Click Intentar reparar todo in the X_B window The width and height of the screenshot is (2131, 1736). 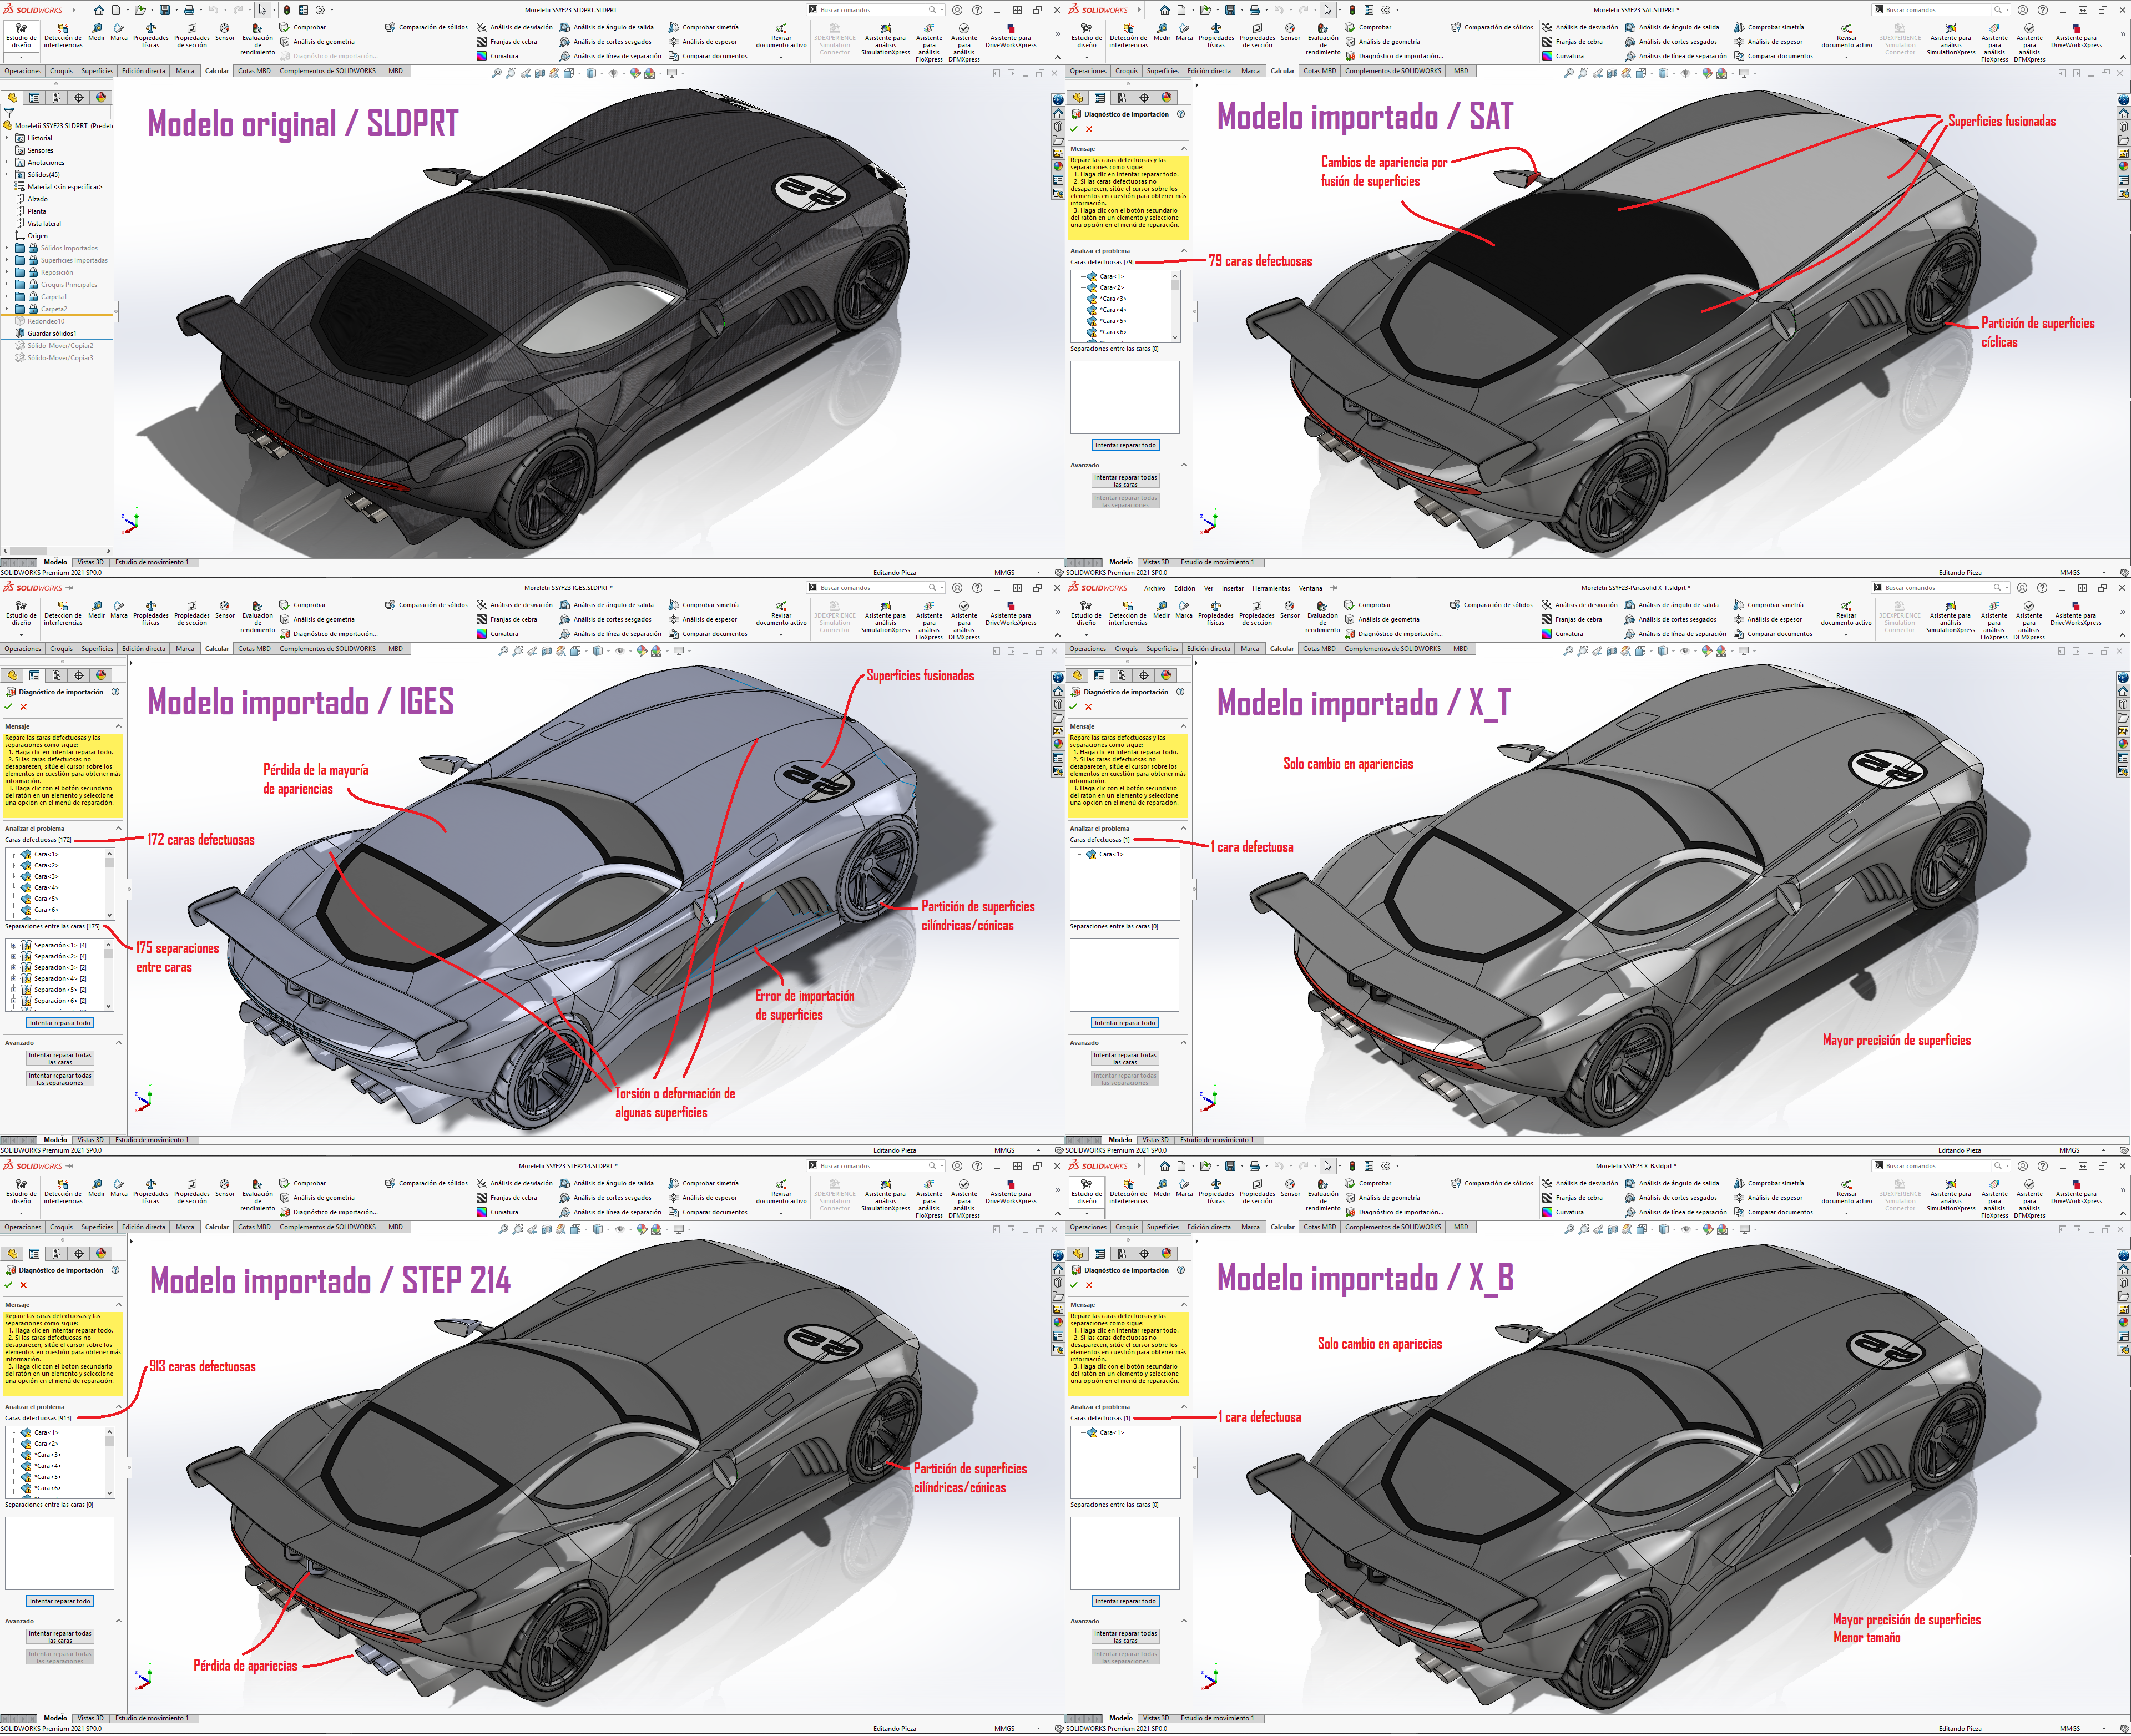click(x=1125, y=1601)
